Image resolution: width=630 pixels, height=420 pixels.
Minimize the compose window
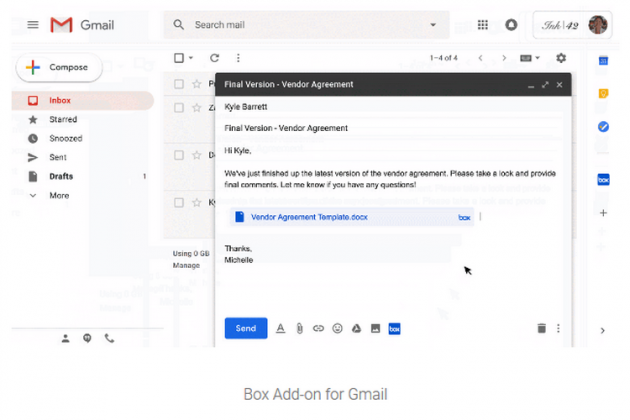(x=531, y=85)
